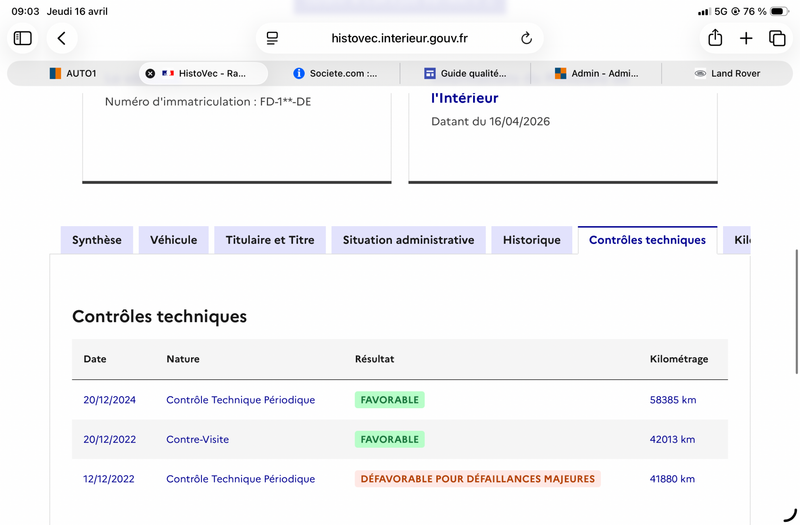
Task: Click the page vertical scrollbar
Action: point(796,312)
